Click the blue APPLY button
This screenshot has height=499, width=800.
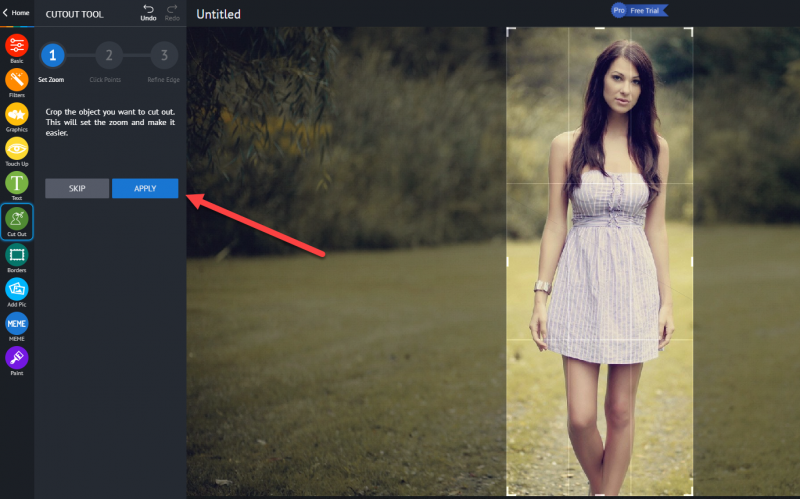(x=145, y=188)
